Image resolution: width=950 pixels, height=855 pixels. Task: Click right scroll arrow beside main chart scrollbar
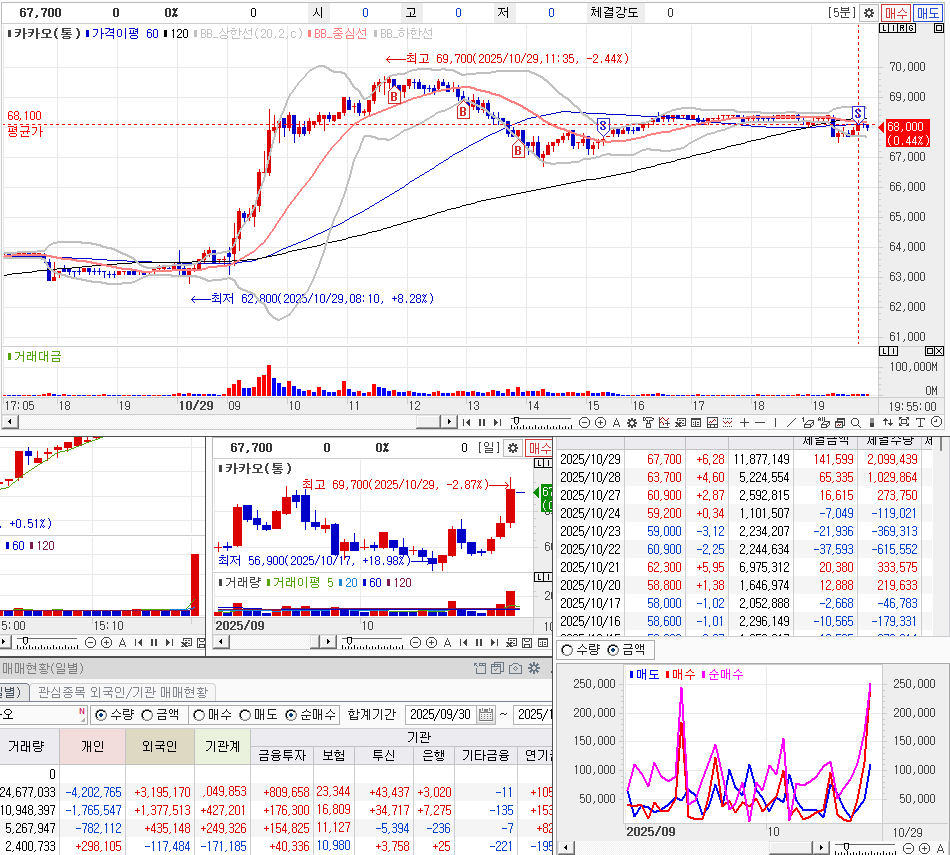448,421
